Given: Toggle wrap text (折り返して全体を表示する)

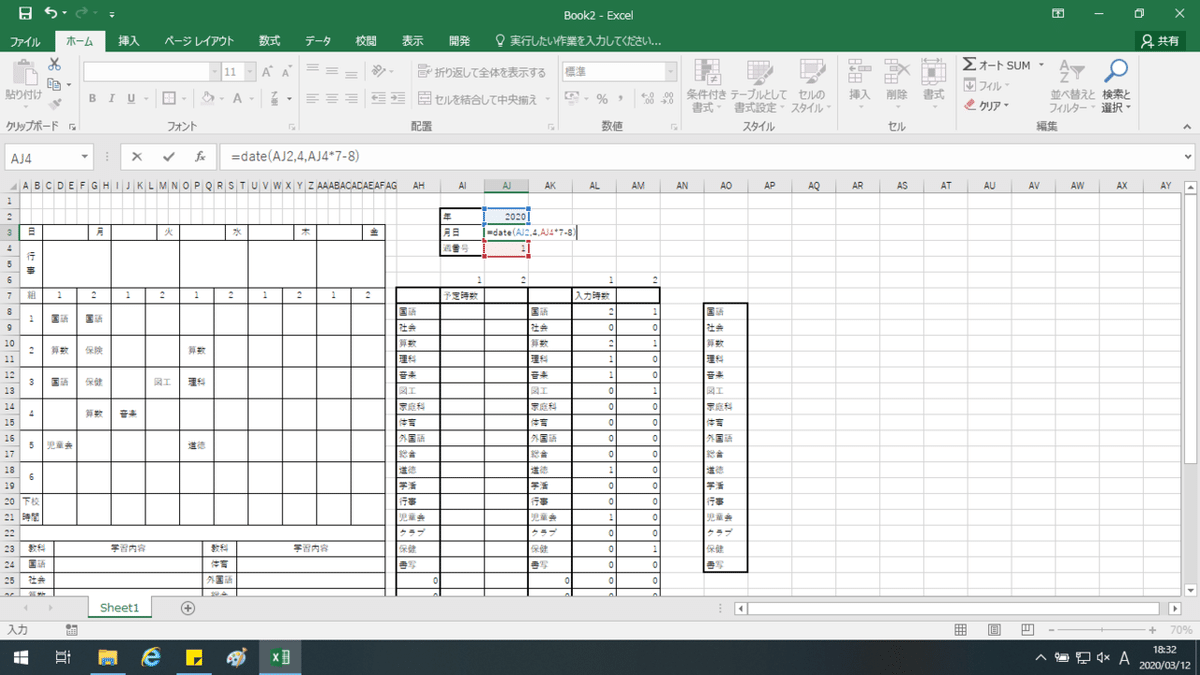Looking at the screenshot, I should [482, 72].
